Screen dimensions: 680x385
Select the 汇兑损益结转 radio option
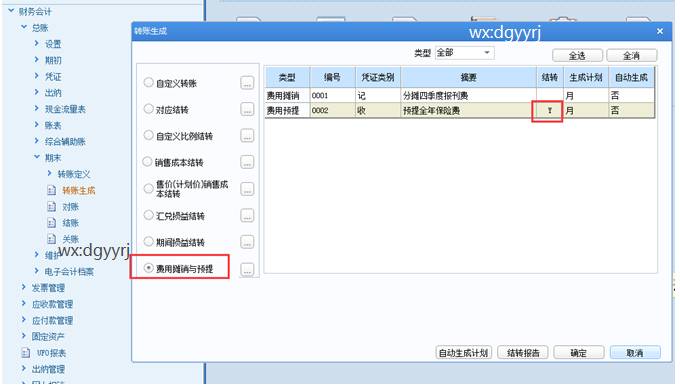[x=148, y=215]
